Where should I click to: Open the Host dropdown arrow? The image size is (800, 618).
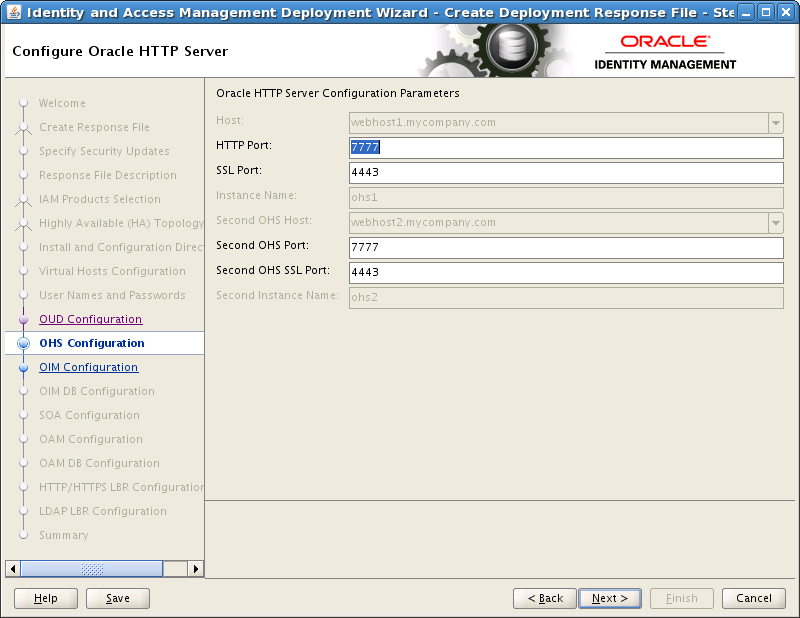[x=776, y=122]
